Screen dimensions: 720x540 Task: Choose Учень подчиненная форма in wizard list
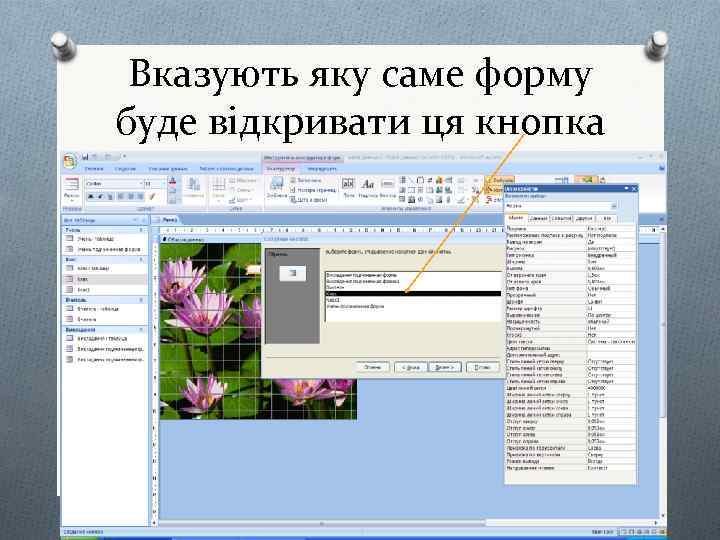coord(413,306)
